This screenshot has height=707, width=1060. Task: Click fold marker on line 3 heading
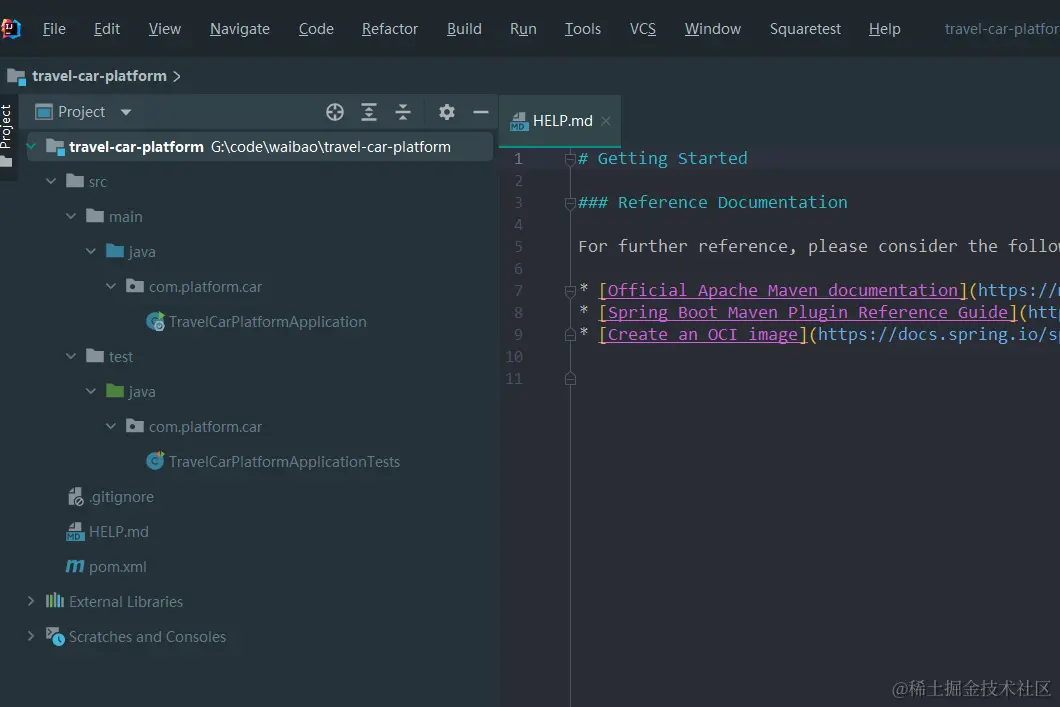click(570, 203)
